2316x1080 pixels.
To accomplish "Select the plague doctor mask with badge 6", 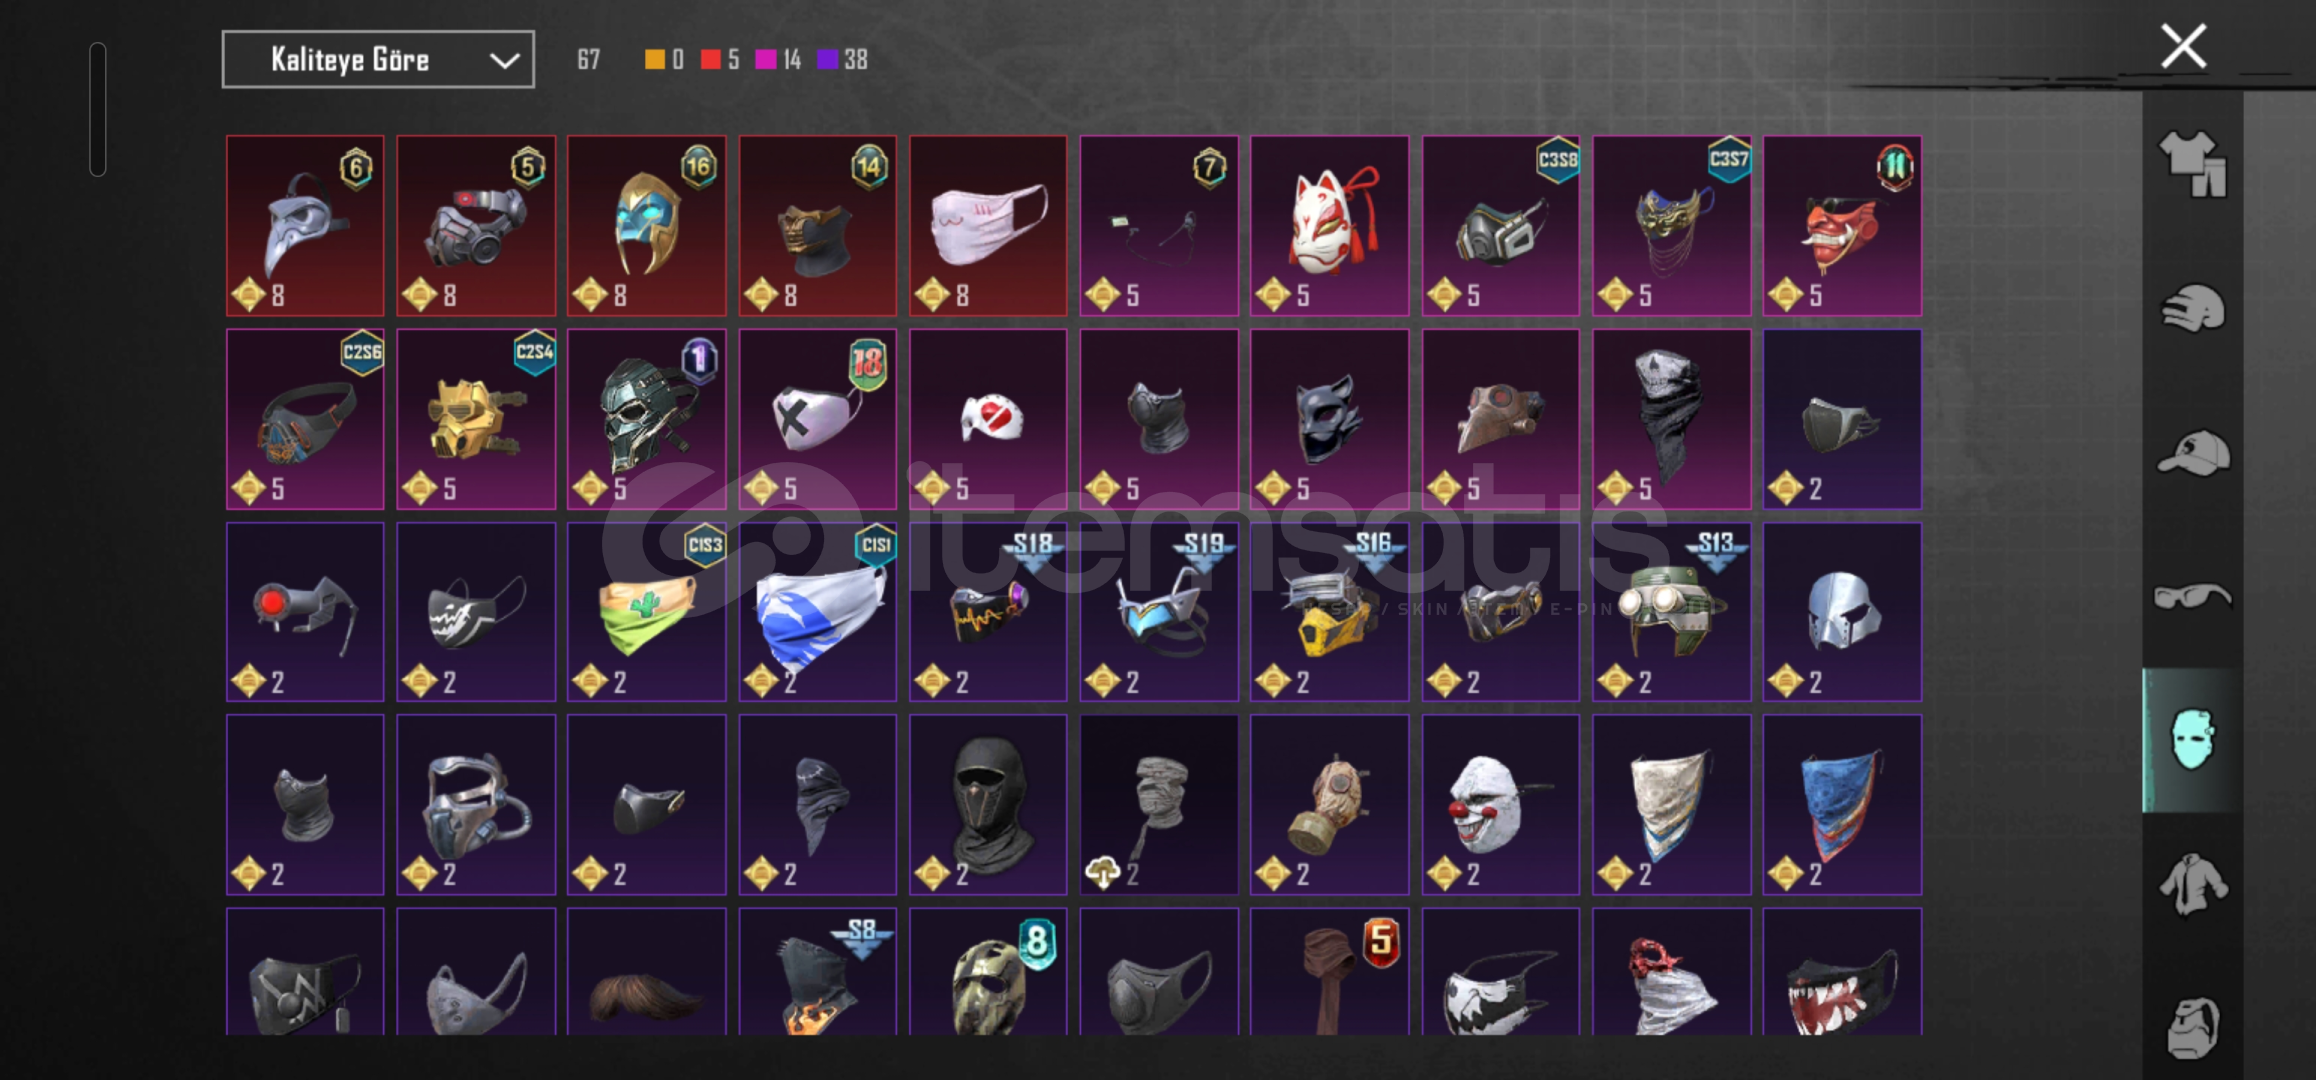I will point(305,226).
